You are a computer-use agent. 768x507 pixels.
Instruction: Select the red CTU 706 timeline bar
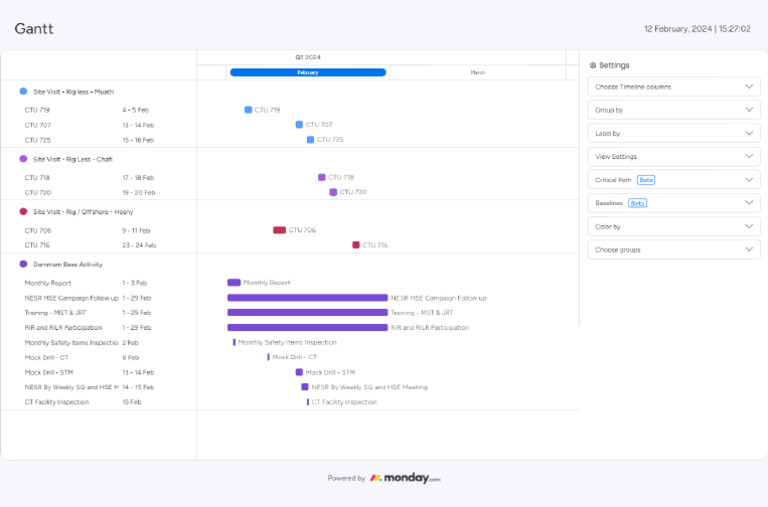(x=279, y=230)
